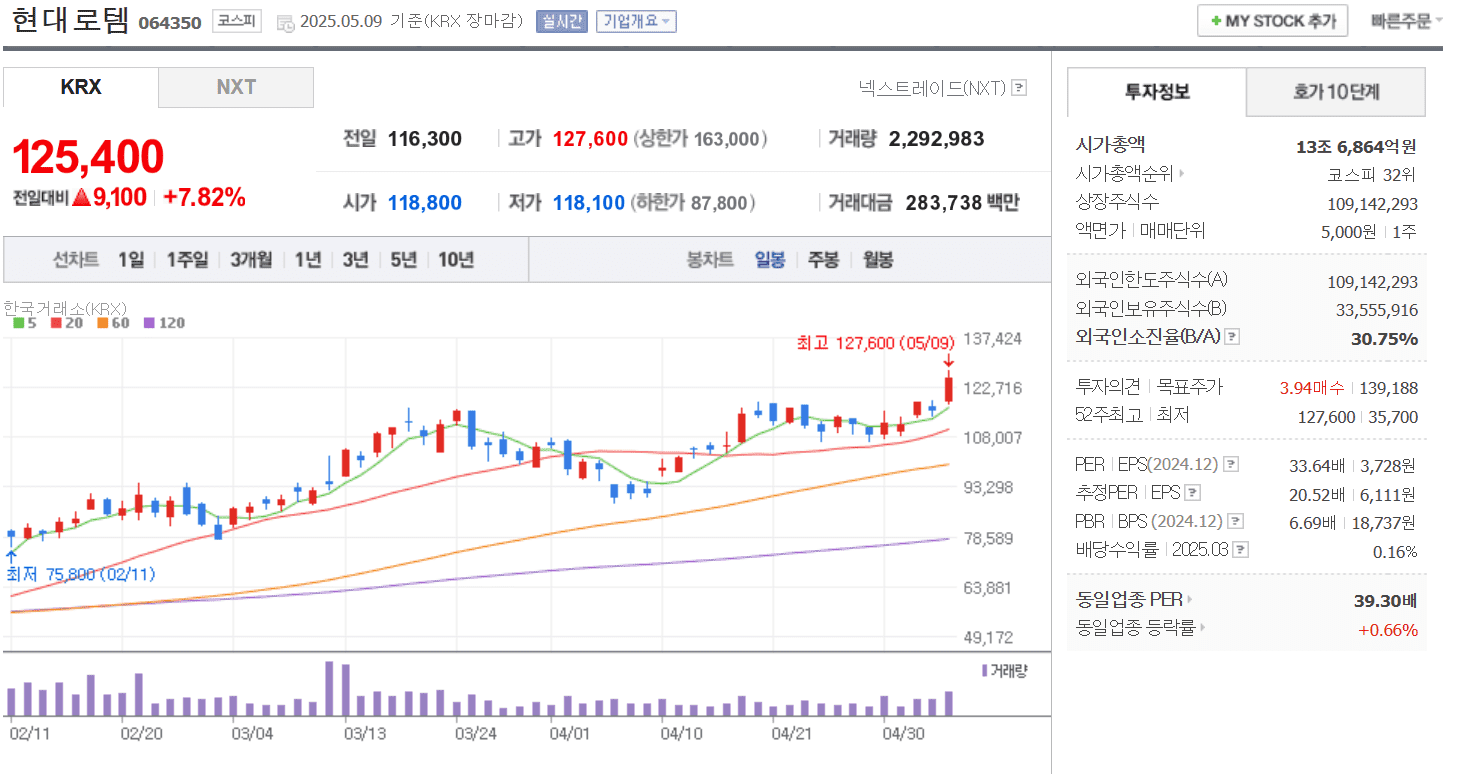Image resolution: width=1471 pixels, height=774 pixels.
Task: Click the 3.94매수 investment opinion value
Action: tap(1314, 388)
